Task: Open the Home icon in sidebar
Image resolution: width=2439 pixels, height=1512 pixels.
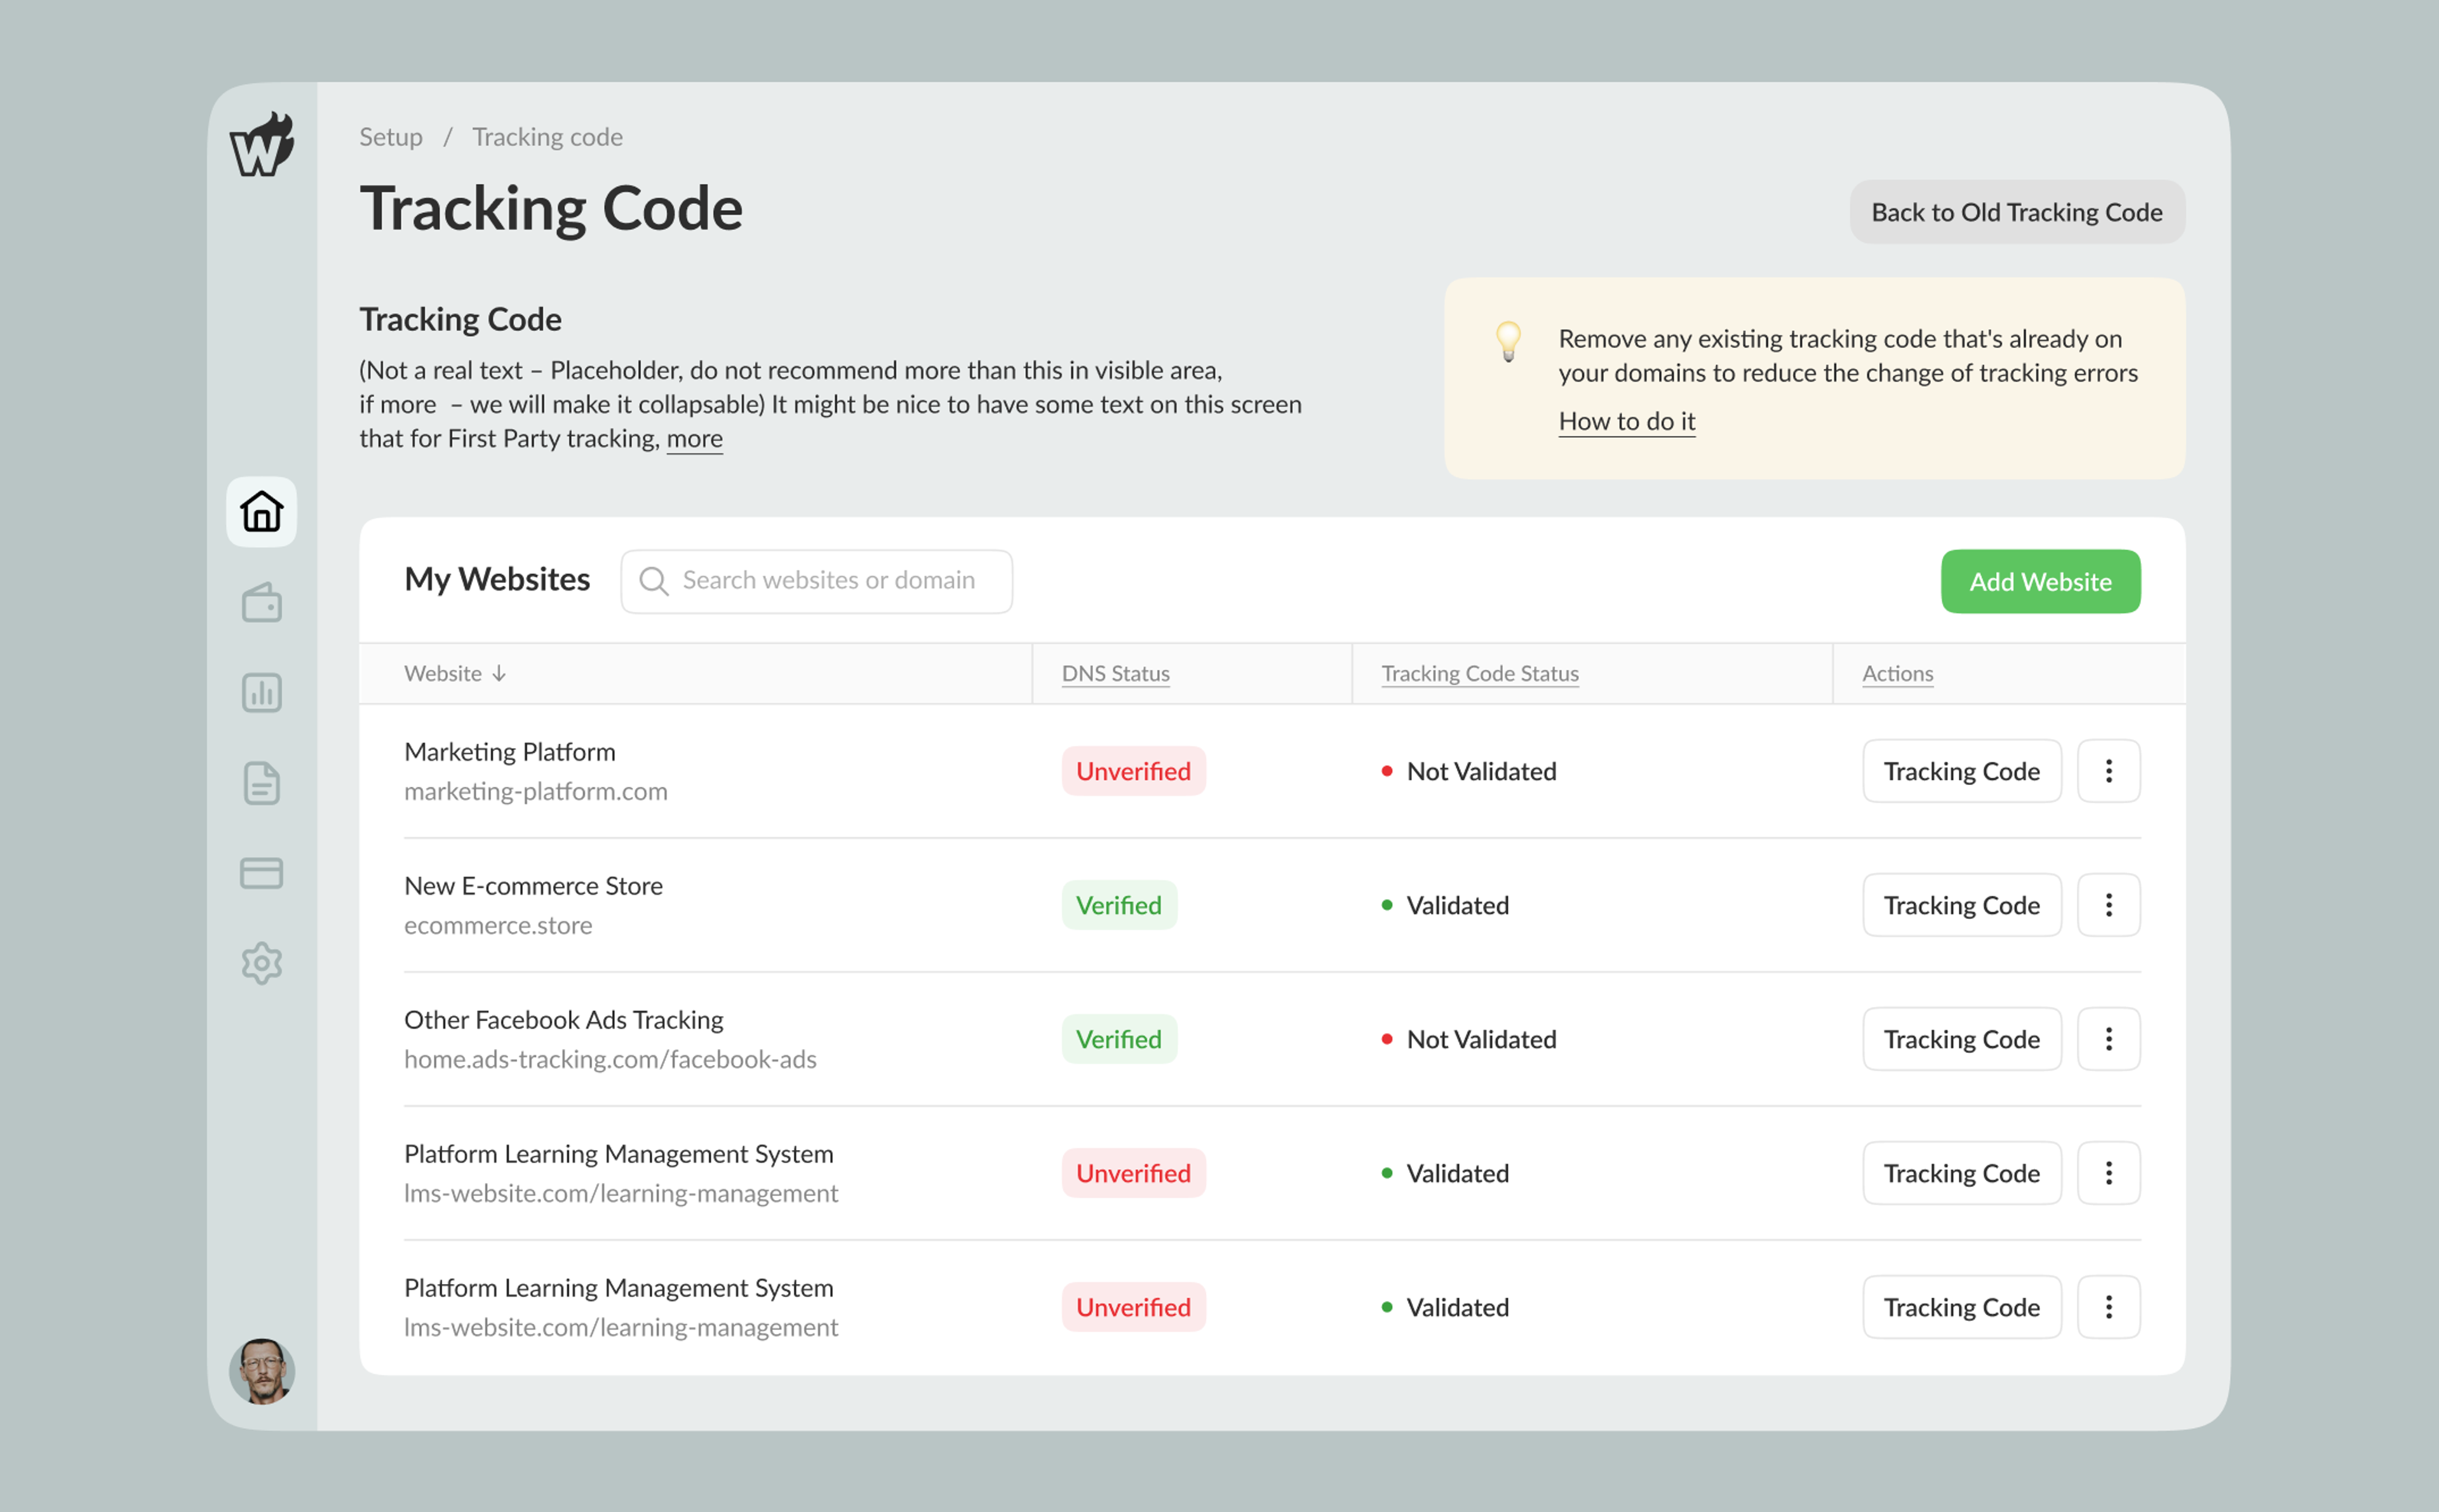Action: click(x=262, y=511)
